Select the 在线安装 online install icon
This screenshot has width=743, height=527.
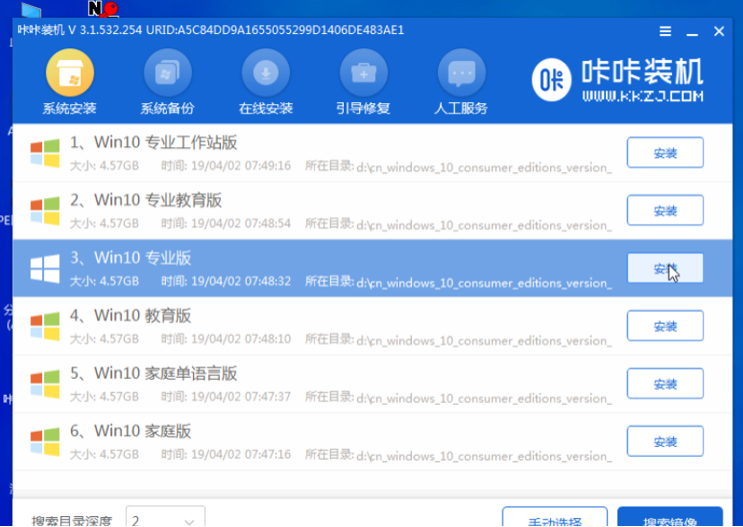[x=265, y=73]
